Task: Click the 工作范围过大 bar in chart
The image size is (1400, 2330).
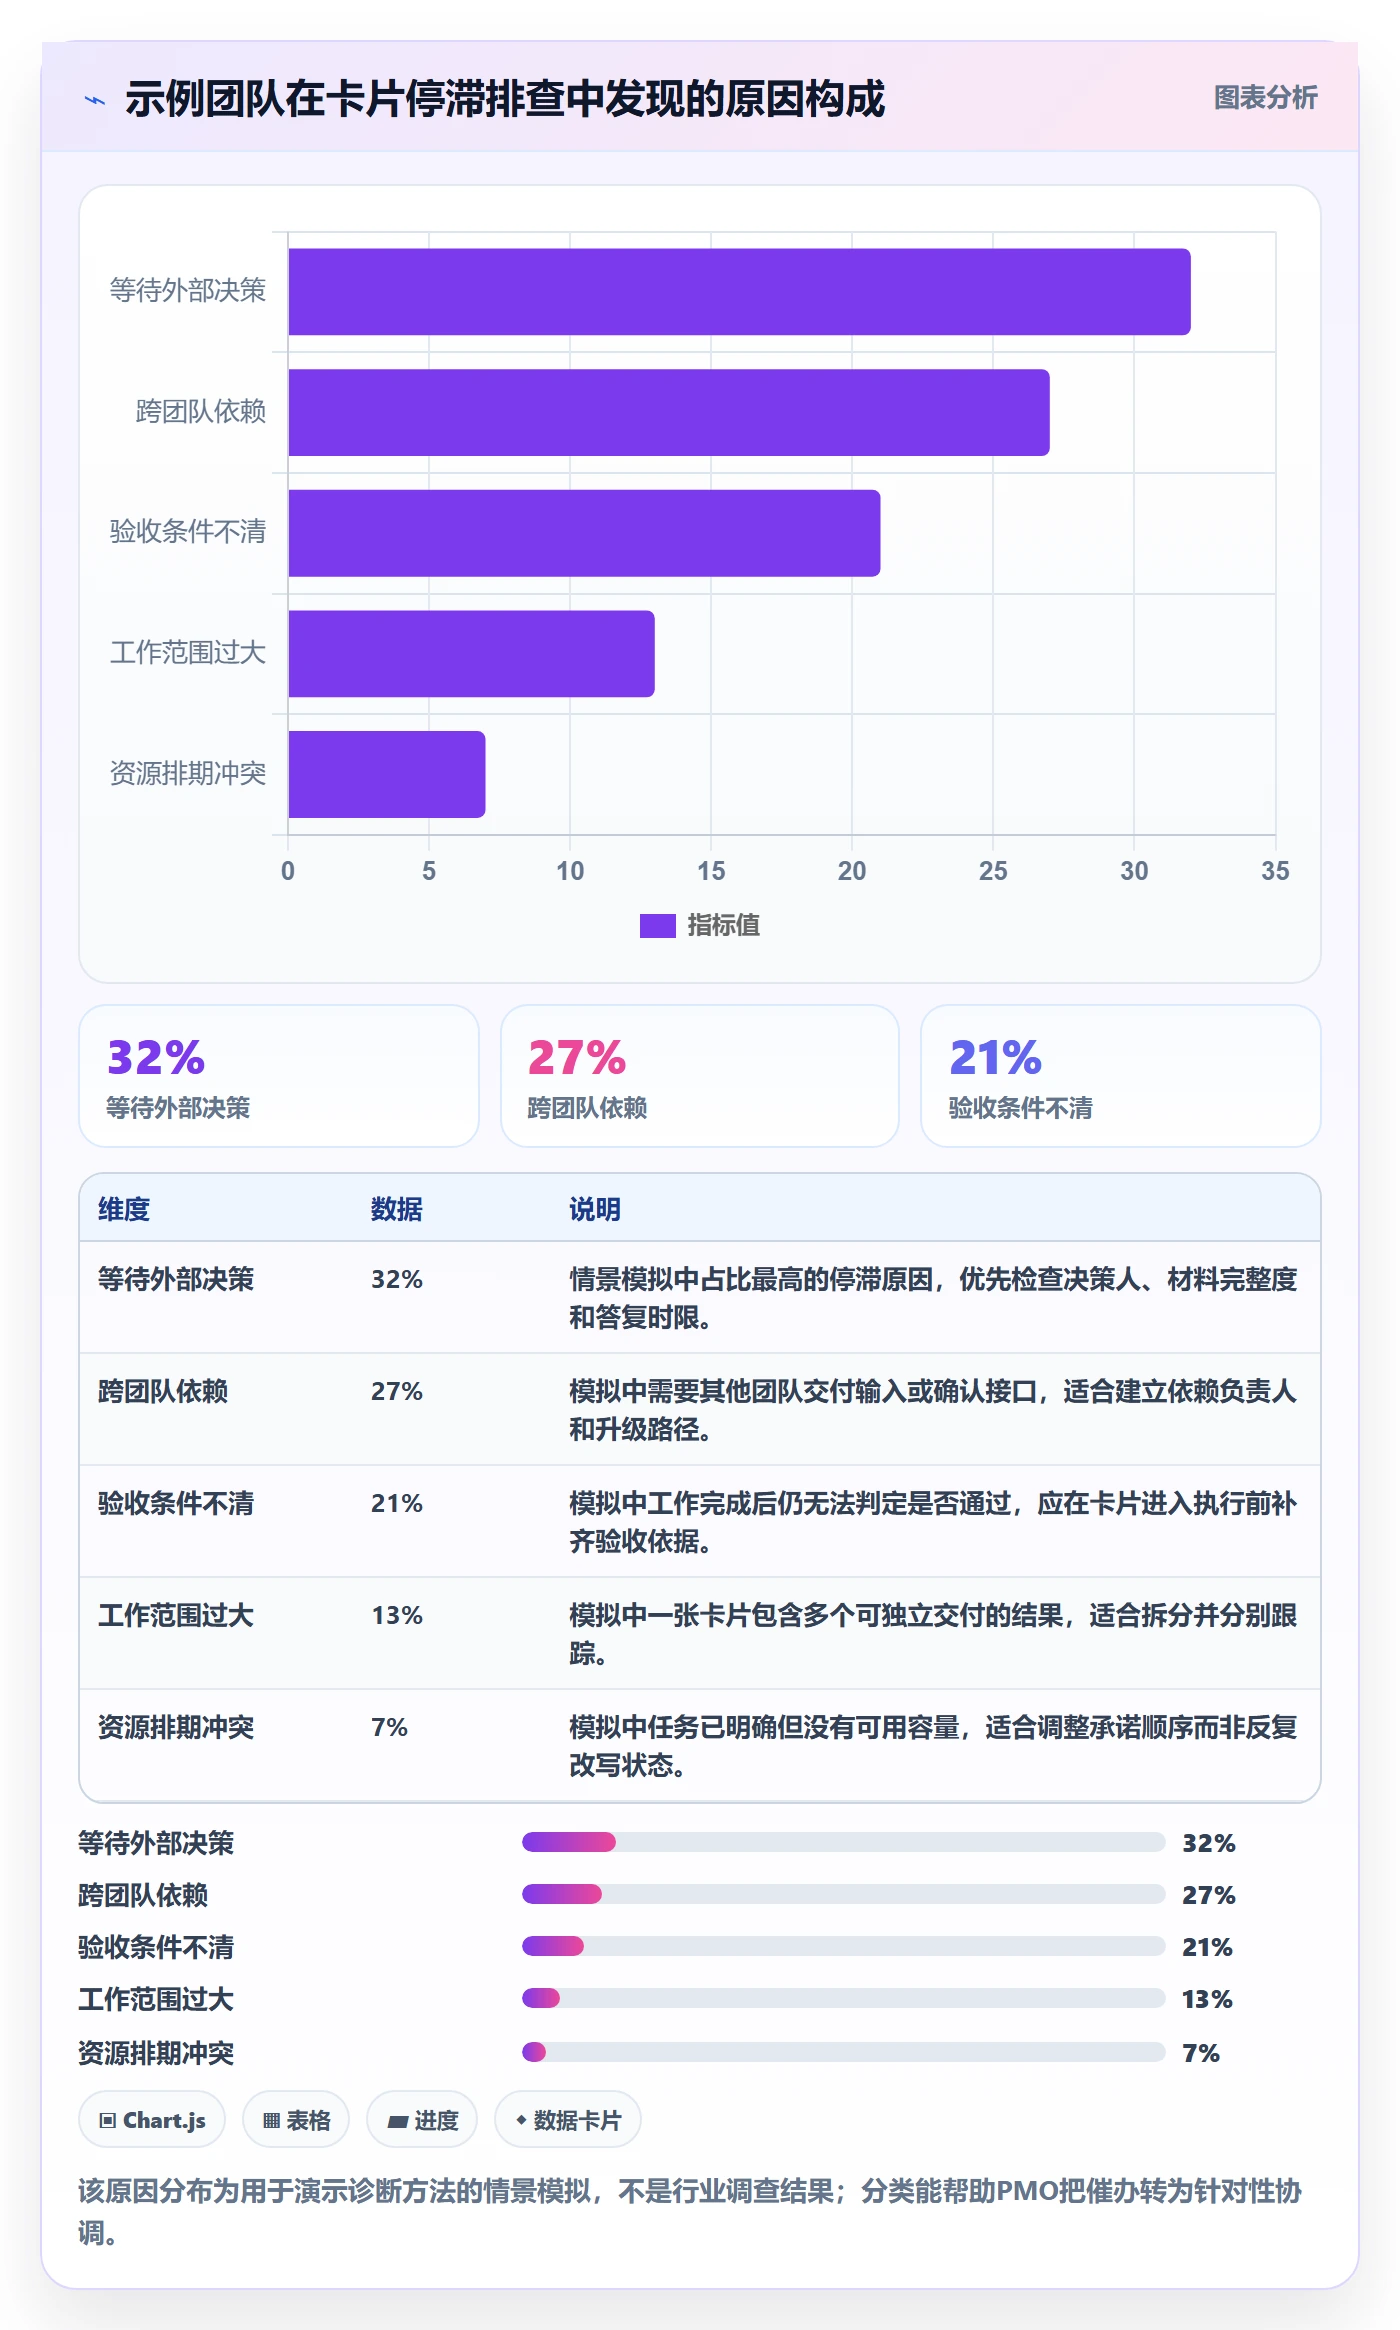Action: tap(471, 654)
